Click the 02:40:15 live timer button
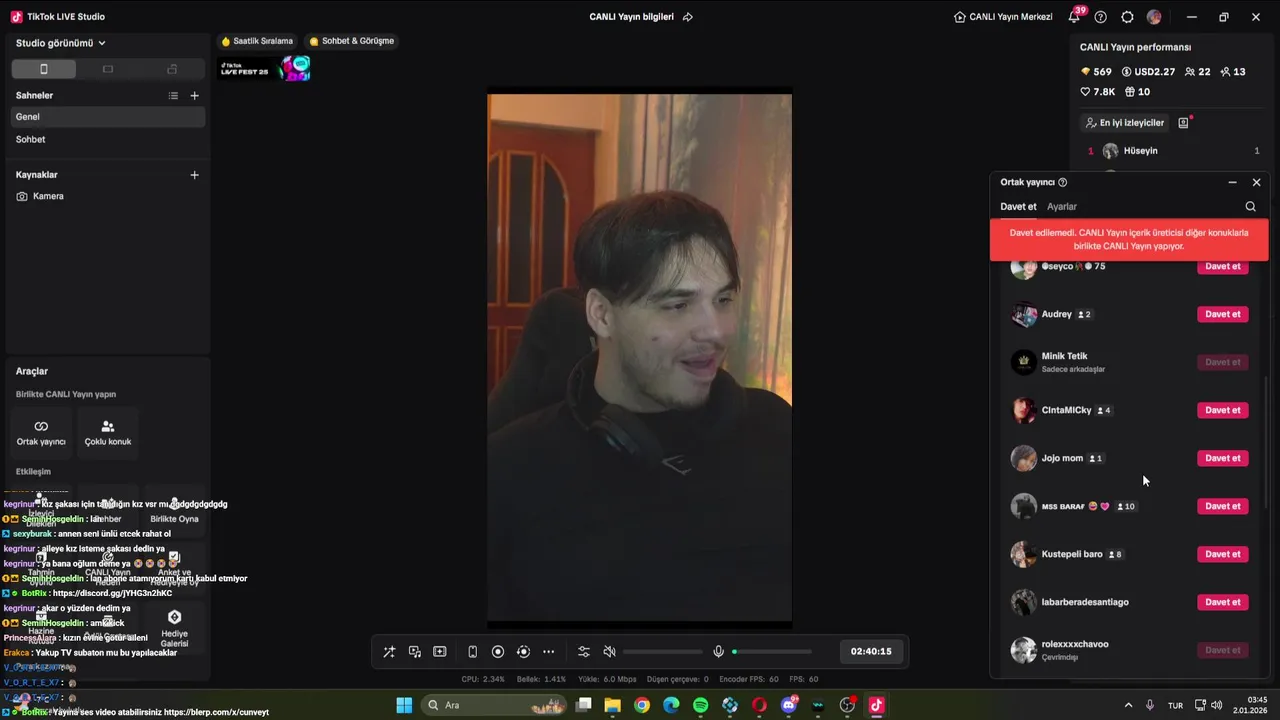 pos(871,651)
